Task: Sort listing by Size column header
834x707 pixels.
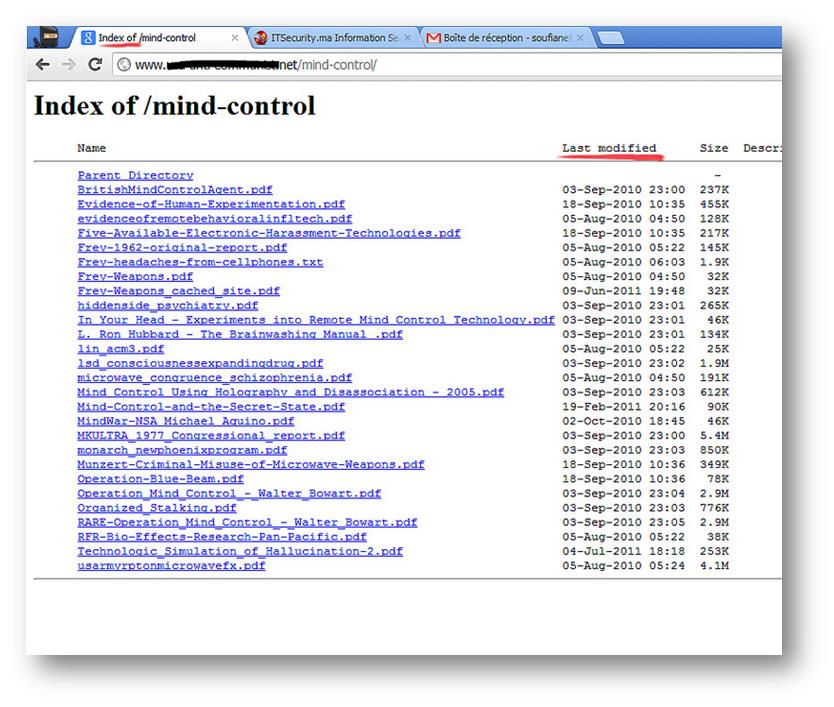Action: 714,148
